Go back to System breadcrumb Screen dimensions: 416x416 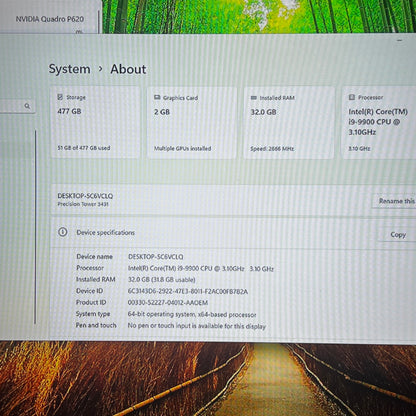(x=70, y=69)
